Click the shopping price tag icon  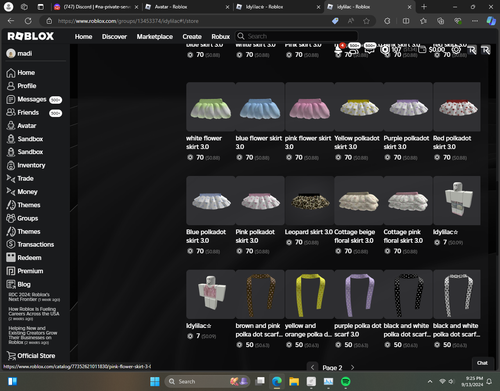coord(335,21)
